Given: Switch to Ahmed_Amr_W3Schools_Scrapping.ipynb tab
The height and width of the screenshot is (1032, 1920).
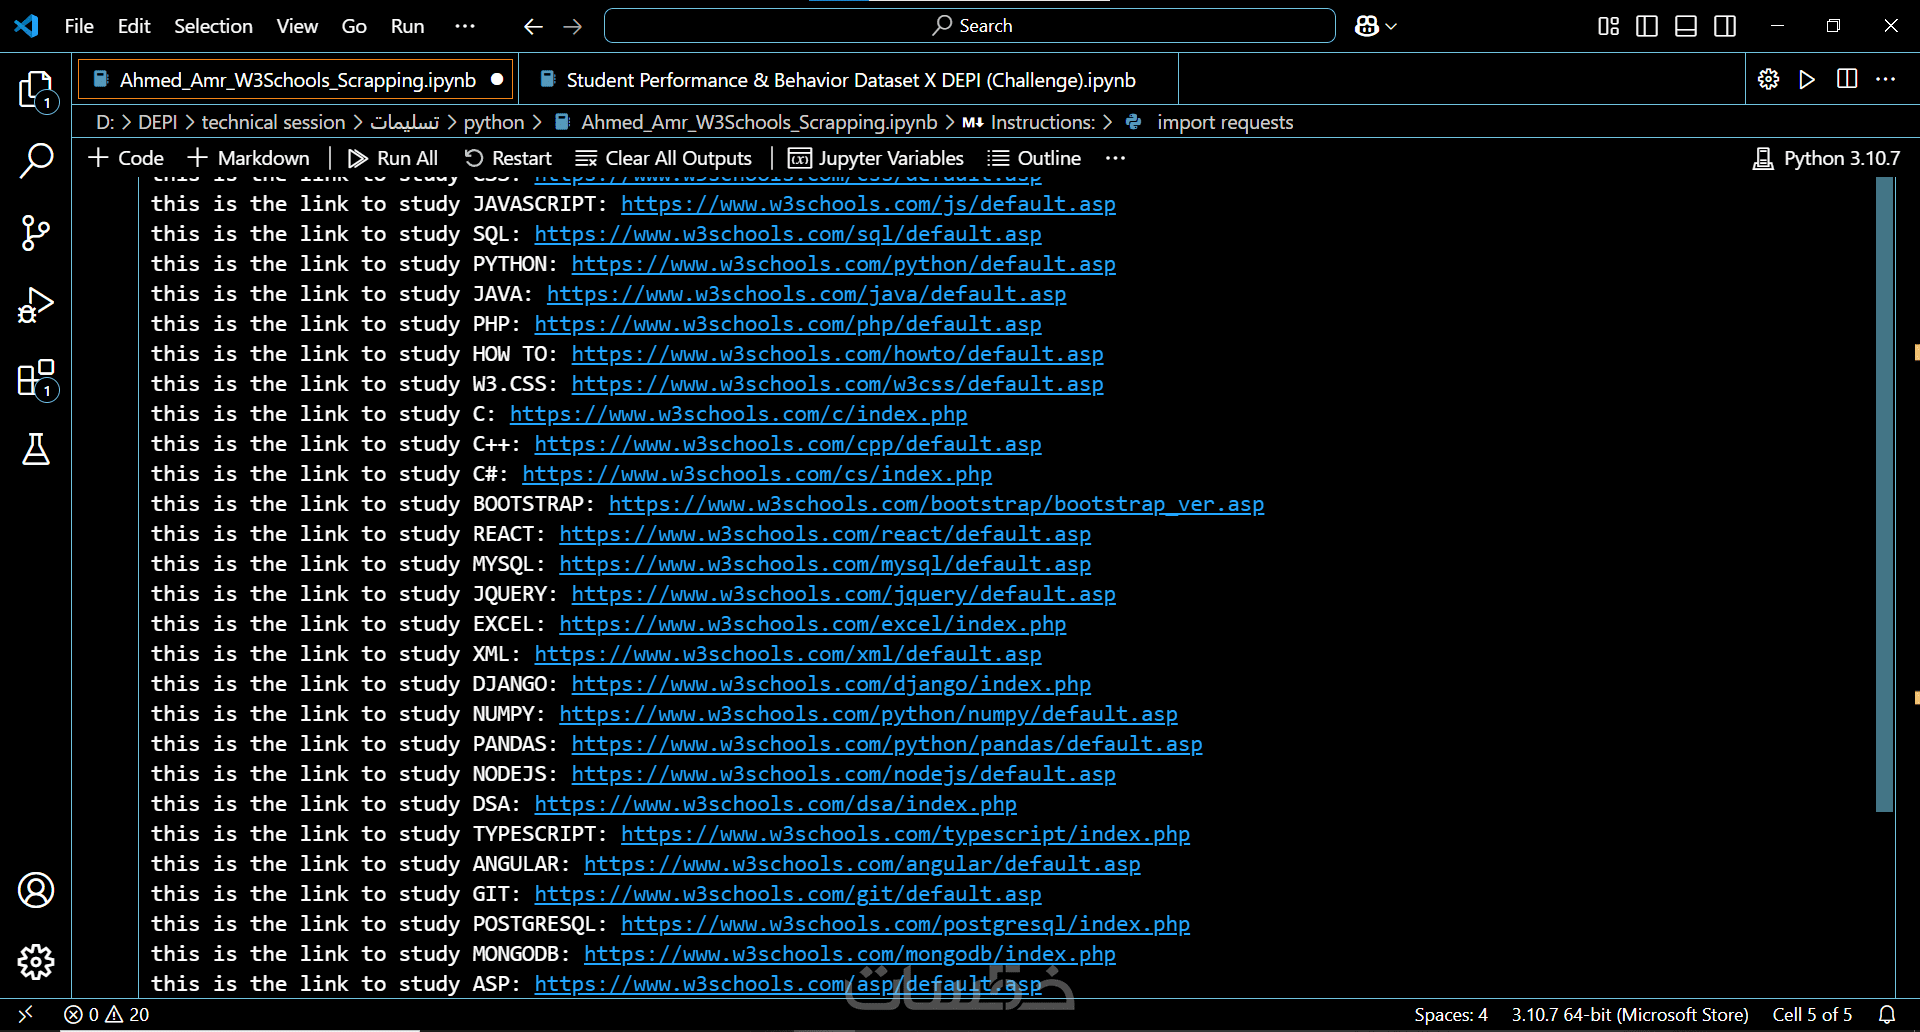Looking at the screenshot, I should coord(298,80).
